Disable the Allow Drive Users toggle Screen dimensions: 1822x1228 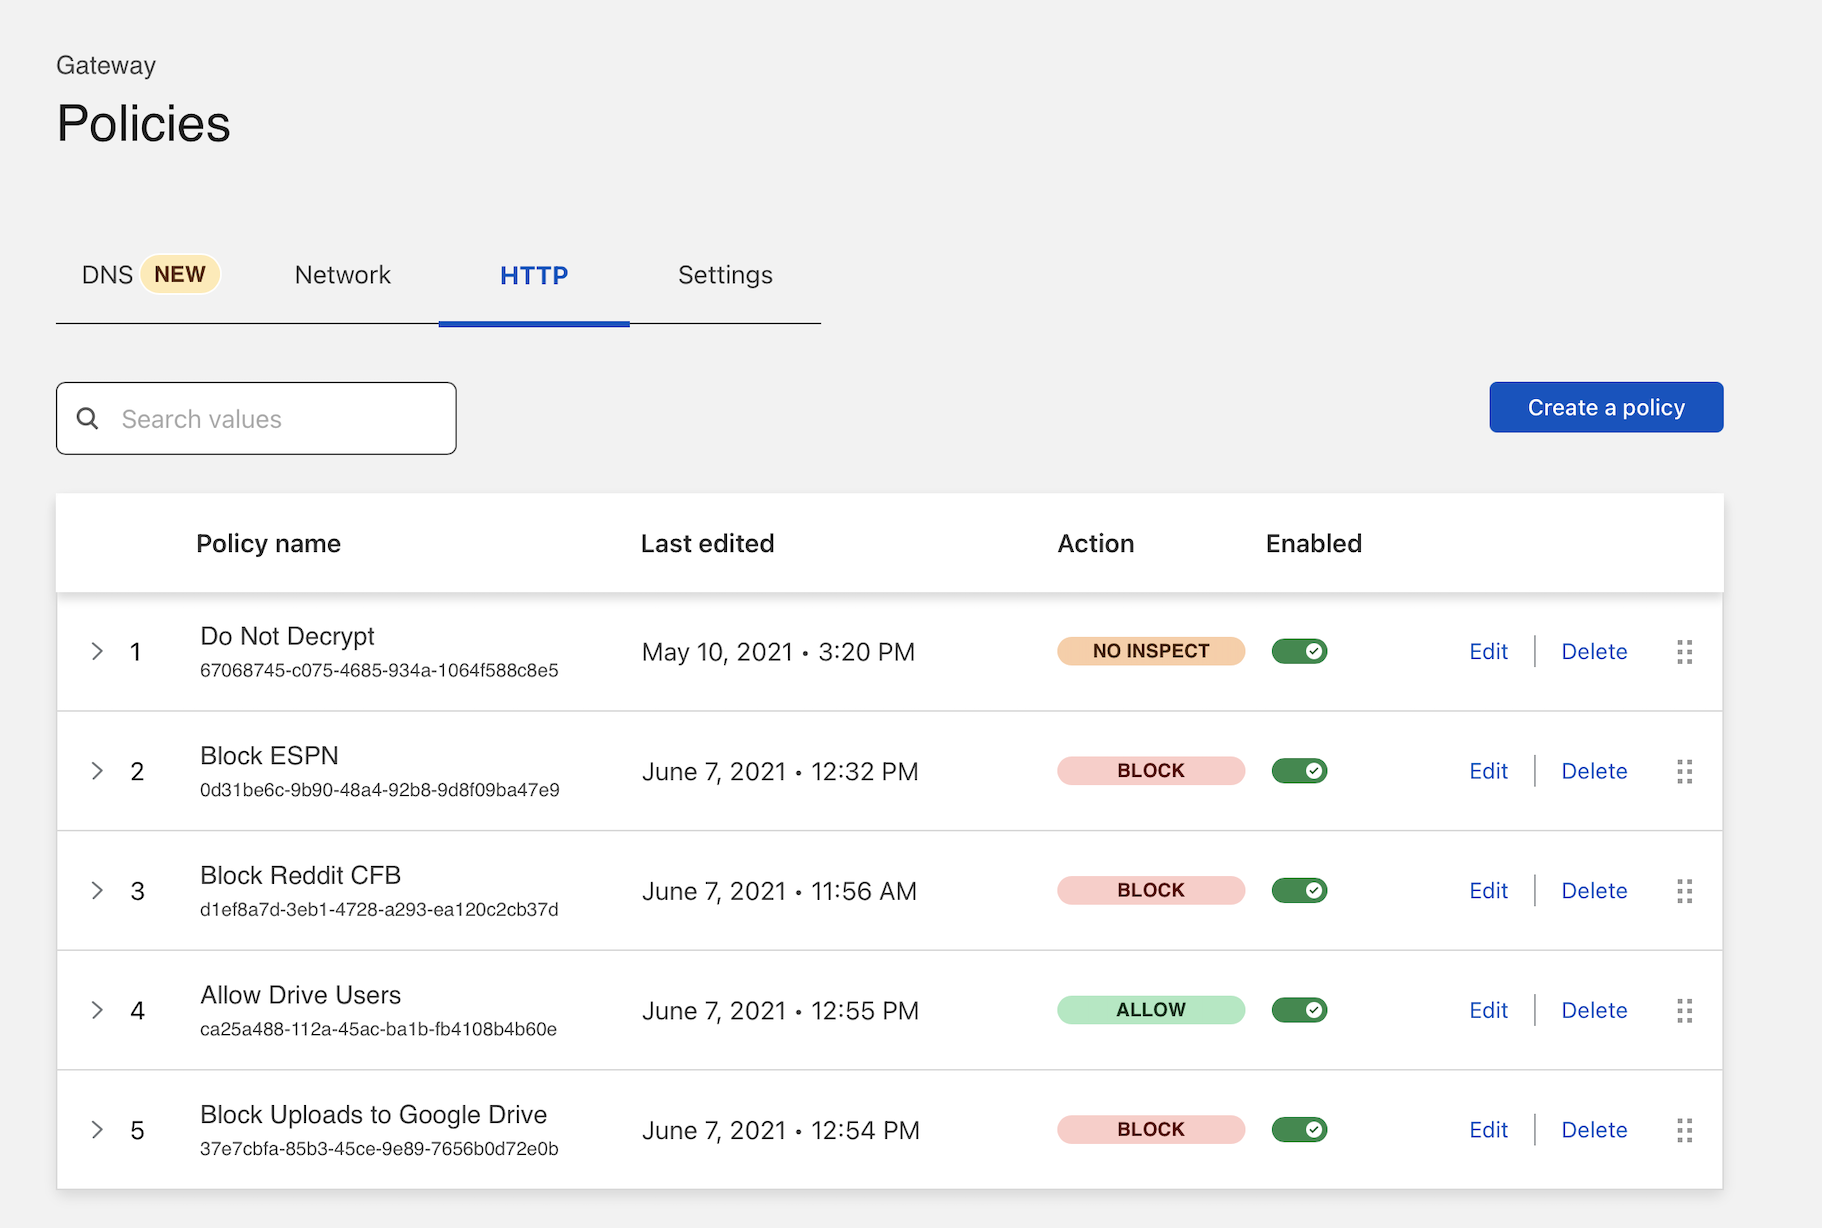[1299, 1010]
